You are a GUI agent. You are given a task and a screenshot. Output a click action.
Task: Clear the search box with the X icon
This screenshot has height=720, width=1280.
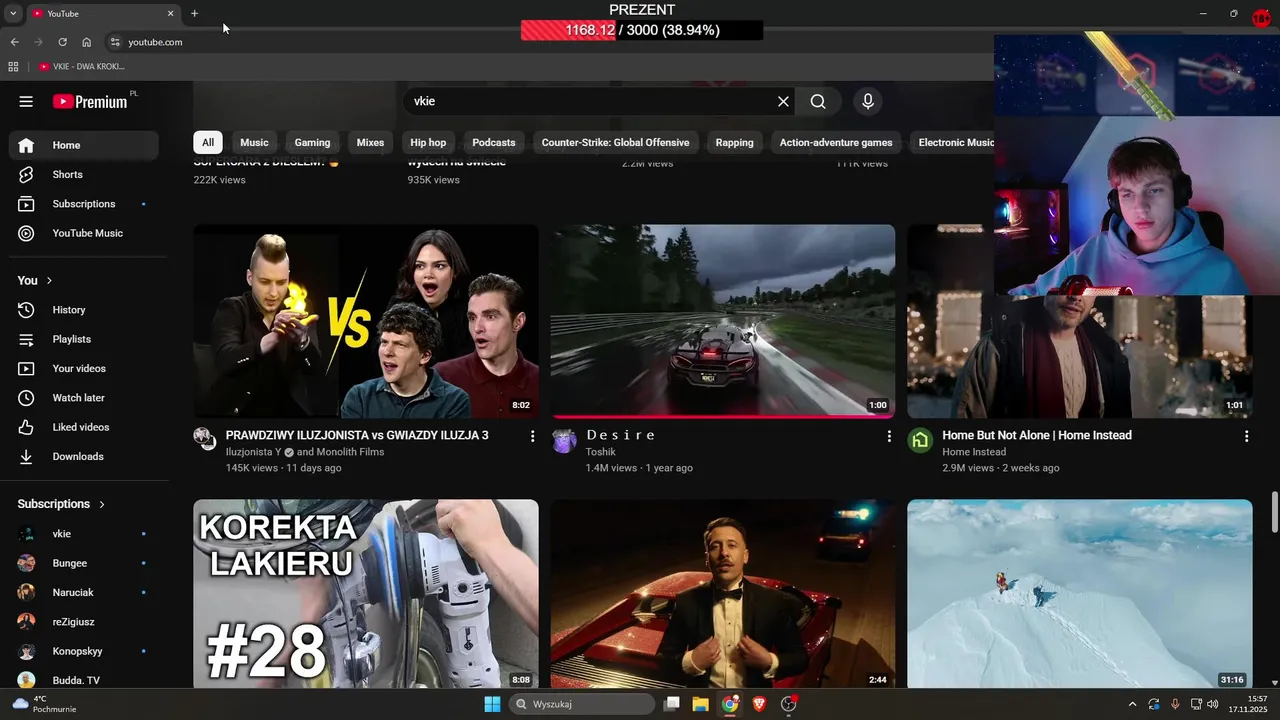(783, 101)
